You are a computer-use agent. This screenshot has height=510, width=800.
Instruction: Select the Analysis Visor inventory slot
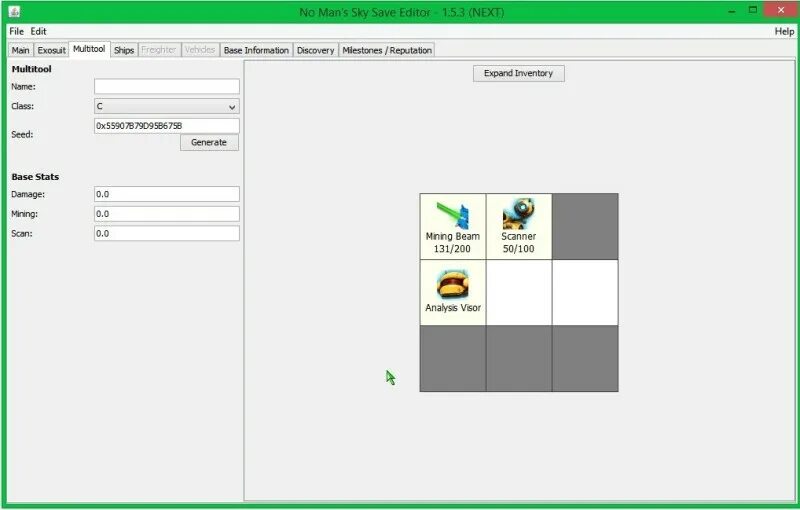click(x=453, y=293)
